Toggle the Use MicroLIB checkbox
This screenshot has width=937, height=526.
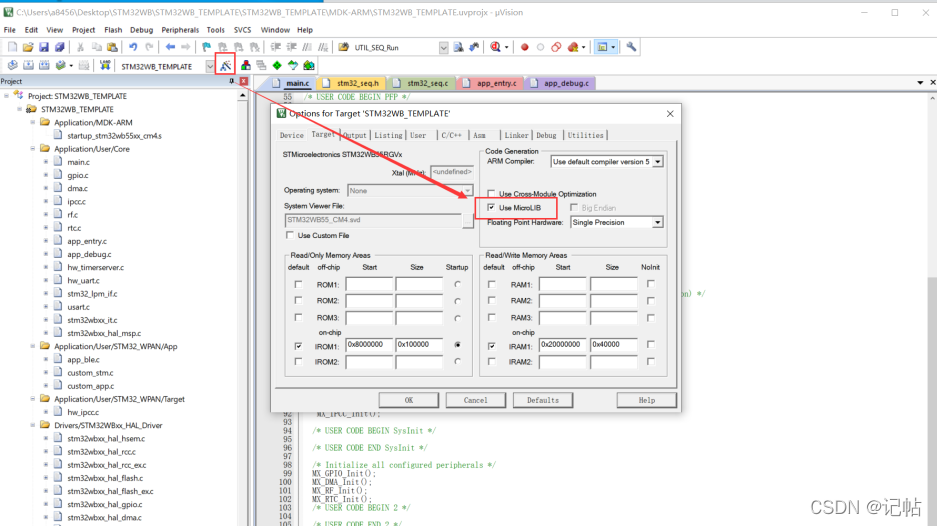(x=491, y=207)
